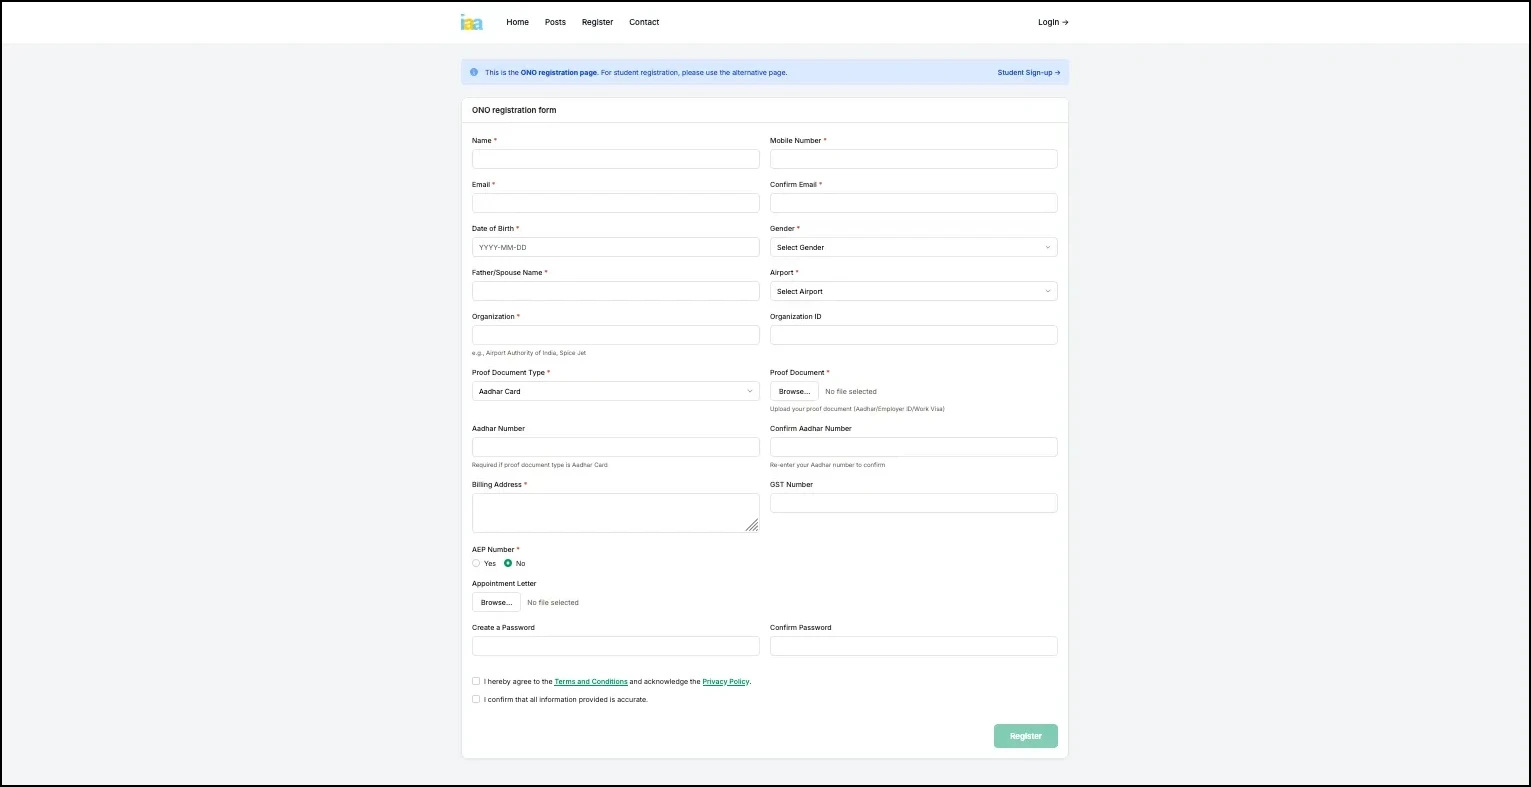
Task: Click the Date of Birth input field
Action: tap(615, 247)
